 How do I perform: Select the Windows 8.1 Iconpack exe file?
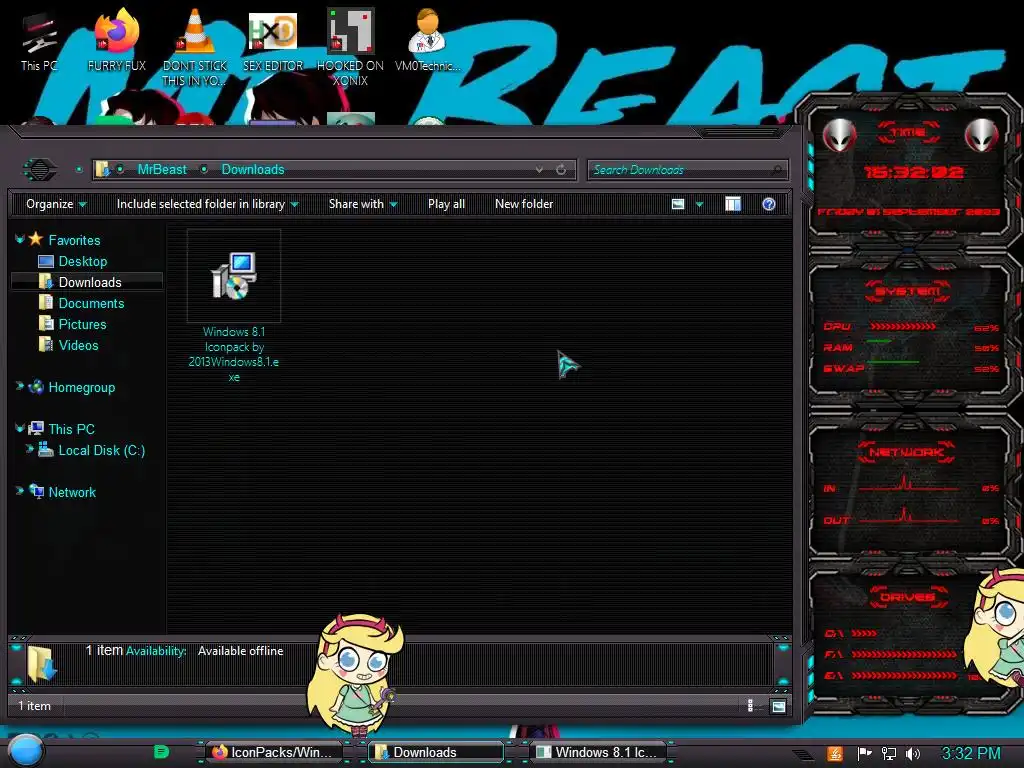(234, 306)
